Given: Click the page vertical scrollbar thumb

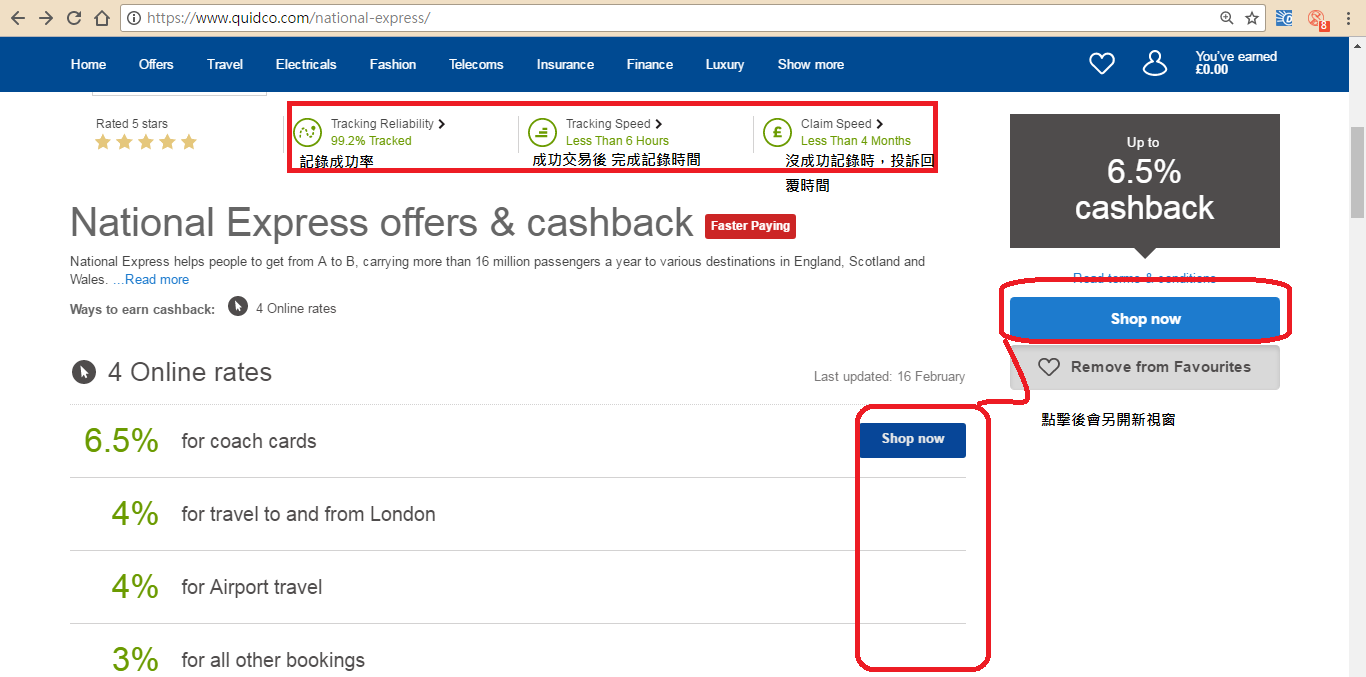Looking at the screenshot, I should click(1357, 172).
